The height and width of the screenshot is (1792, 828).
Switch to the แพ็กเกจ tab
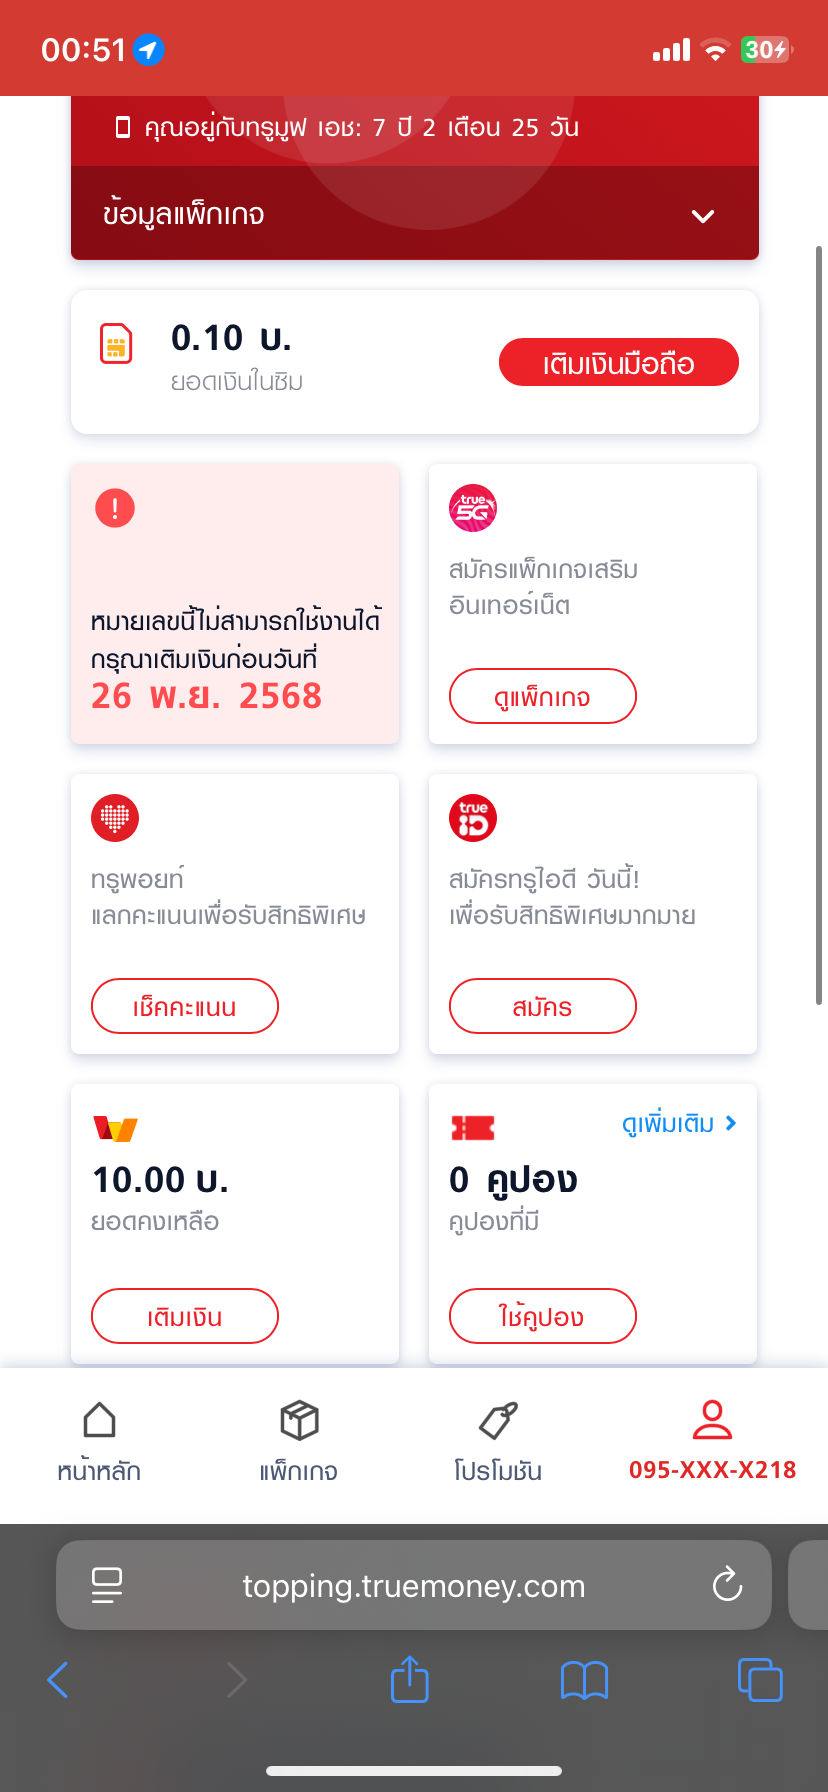click(x=298, y=1440)
